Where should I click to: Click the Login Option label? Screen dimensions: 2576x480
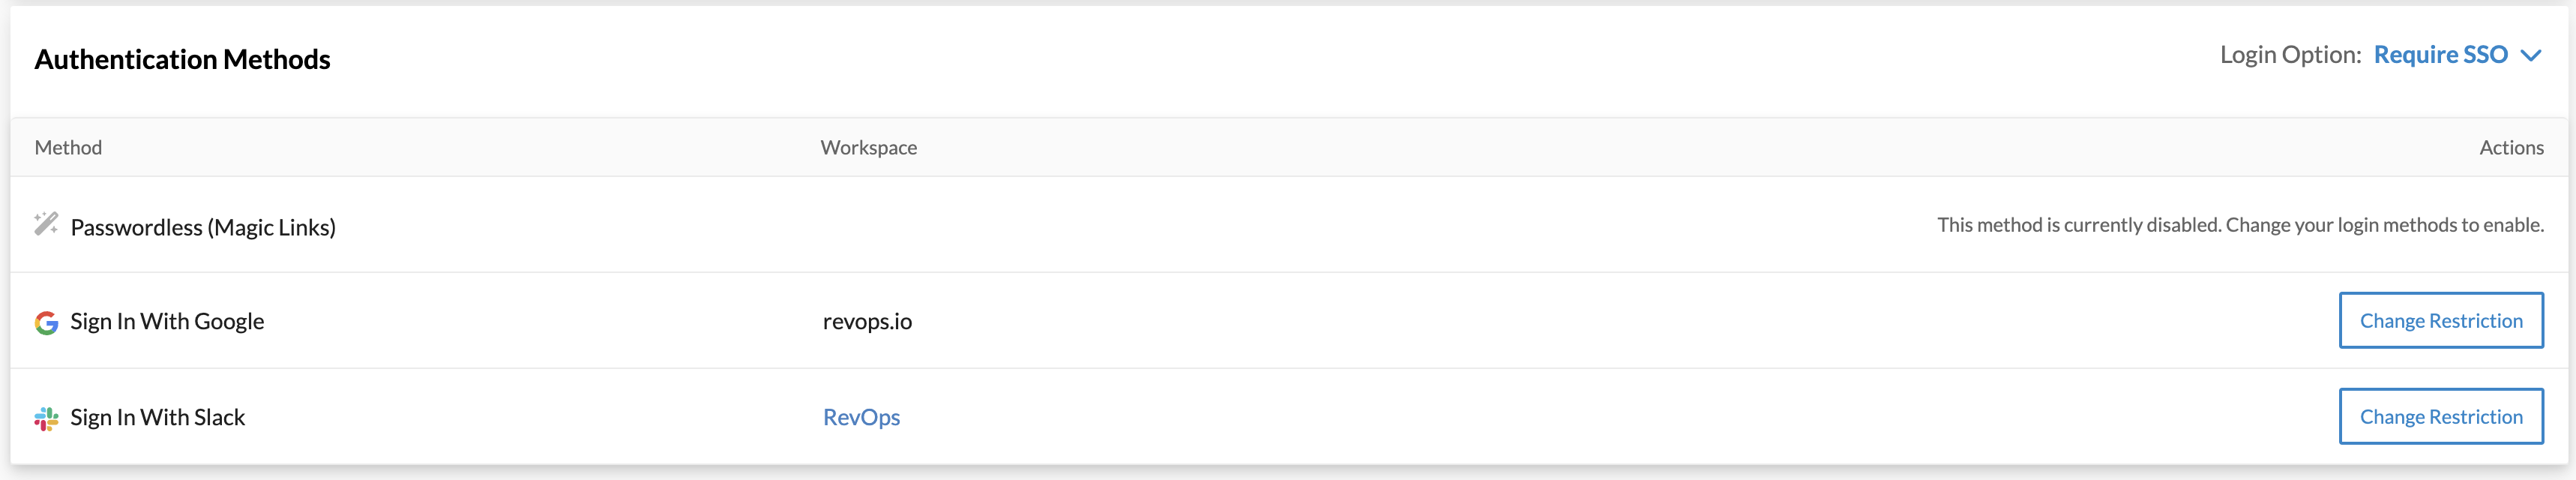[x=2290, y=55]
